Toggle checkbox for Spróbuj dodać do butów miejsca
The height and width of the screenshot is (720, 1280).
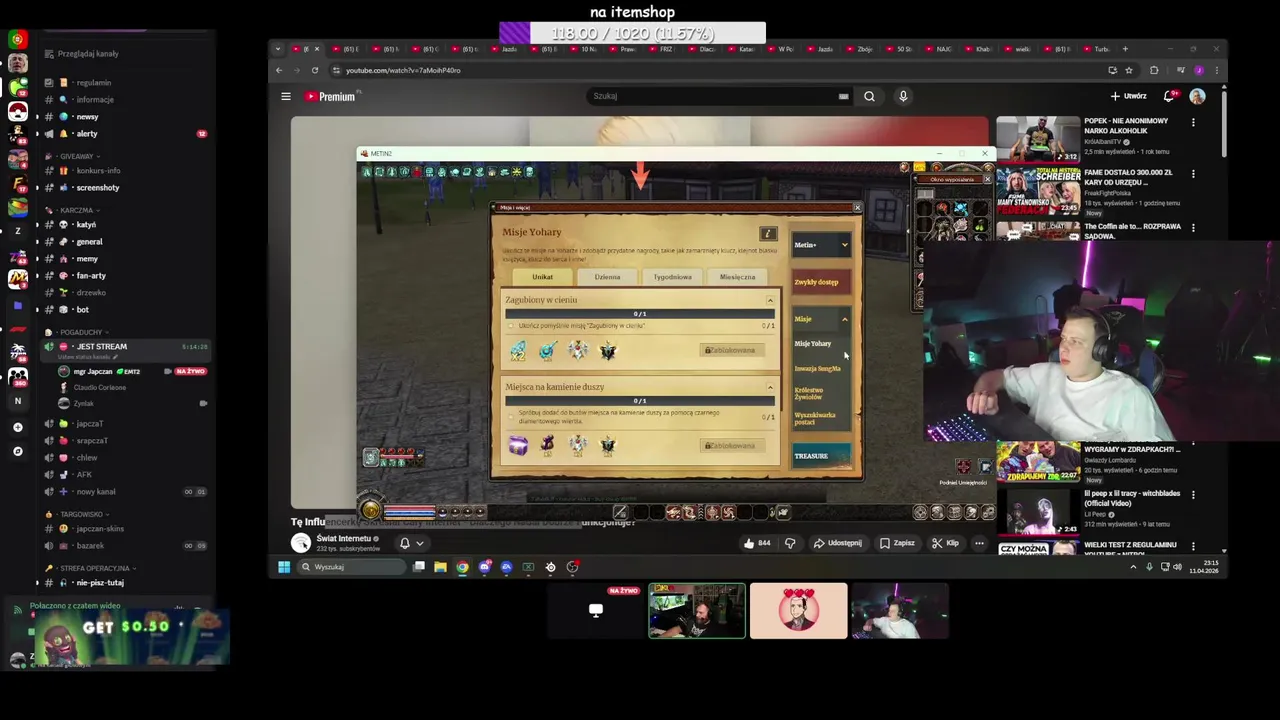[511, 416]
